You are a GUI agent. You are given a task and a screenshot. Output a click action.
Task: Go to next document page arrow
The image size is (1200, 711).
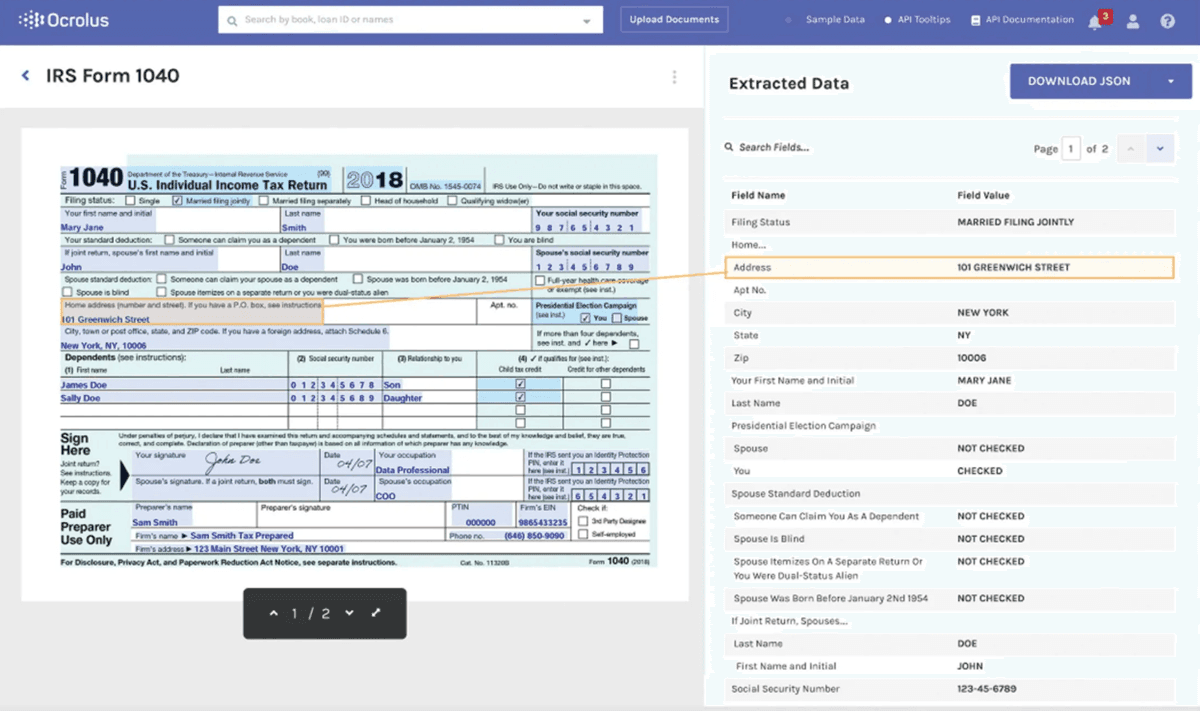(349, 613)
